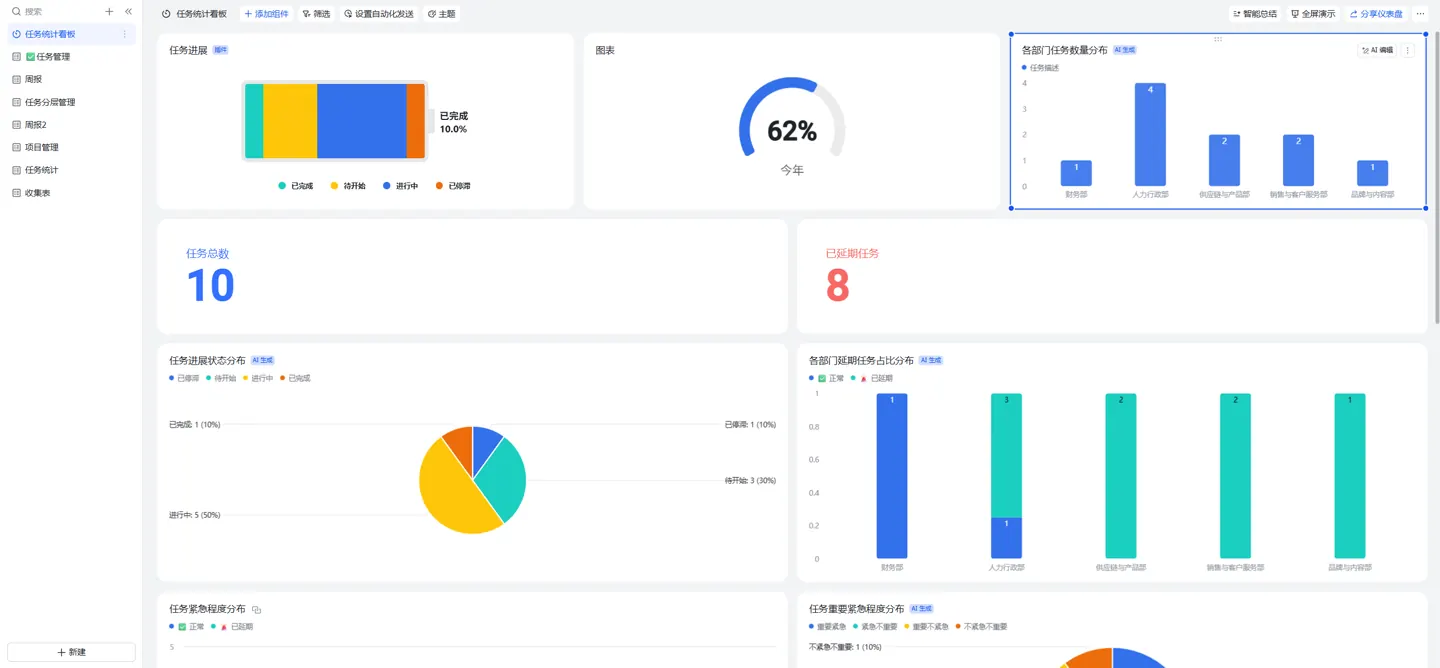Screen dimensions: 1440x668
Task: Click the table icon beside 周报2
Action: click(x=16, y=125)
